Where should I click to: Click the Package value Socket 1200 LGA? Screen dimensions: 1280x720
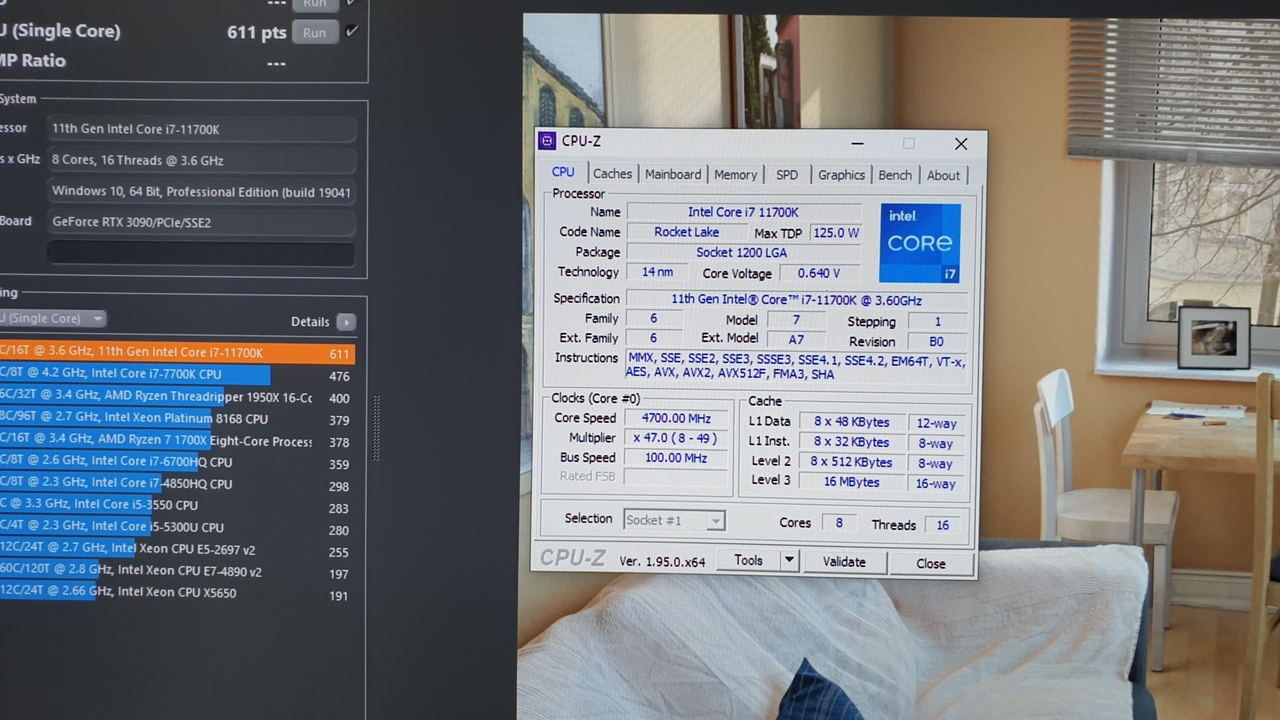point(742,253)
